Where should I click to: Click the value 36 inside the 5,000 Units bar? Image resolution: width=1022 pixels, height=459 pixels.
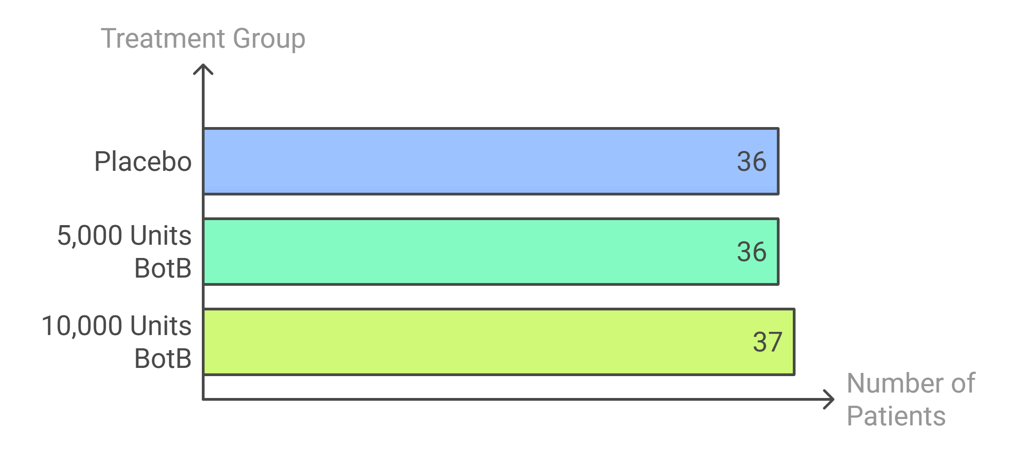(x=751, y=251)
